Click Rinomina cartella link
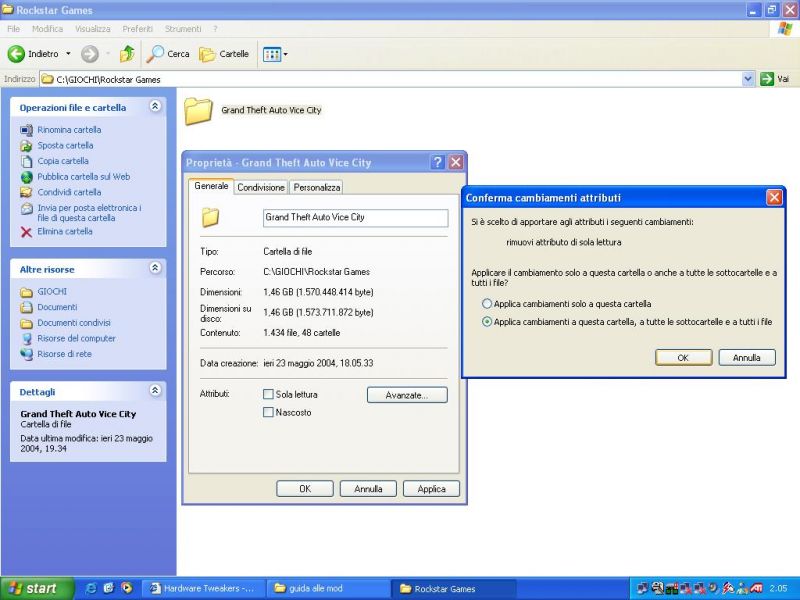 [69, 130]
